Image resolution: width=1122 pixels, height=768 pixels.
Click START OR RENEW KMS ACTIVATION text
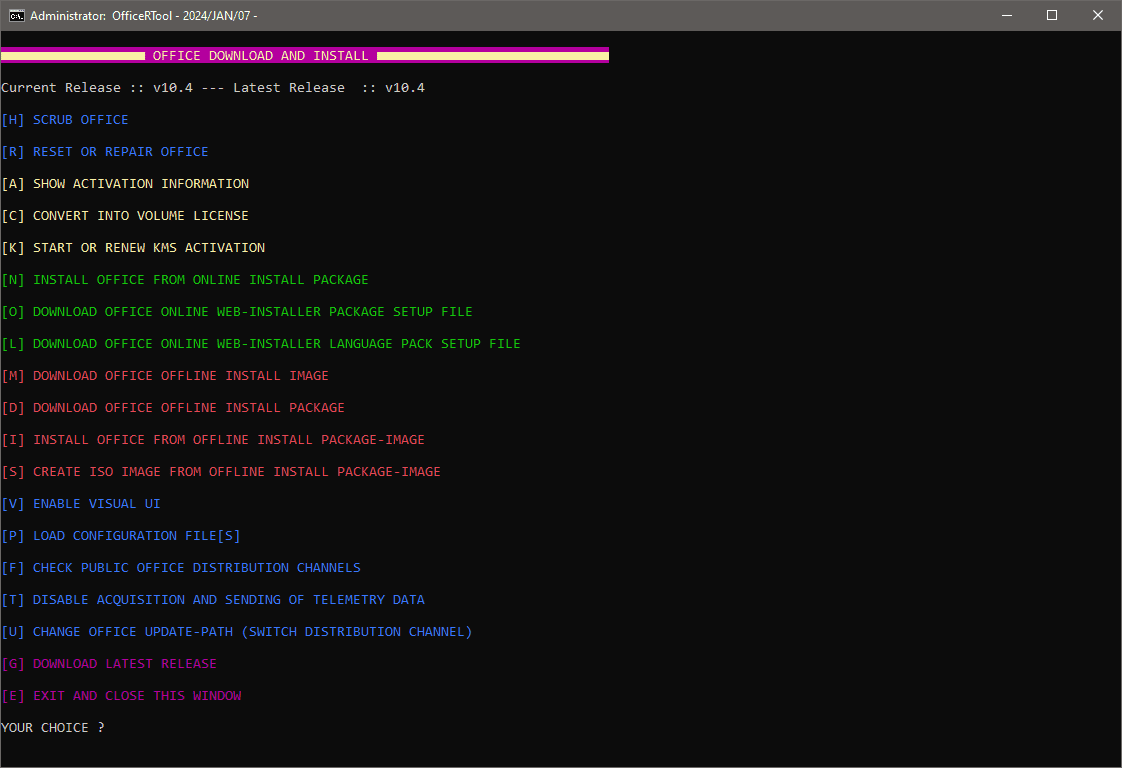click(x=149, y=248)
